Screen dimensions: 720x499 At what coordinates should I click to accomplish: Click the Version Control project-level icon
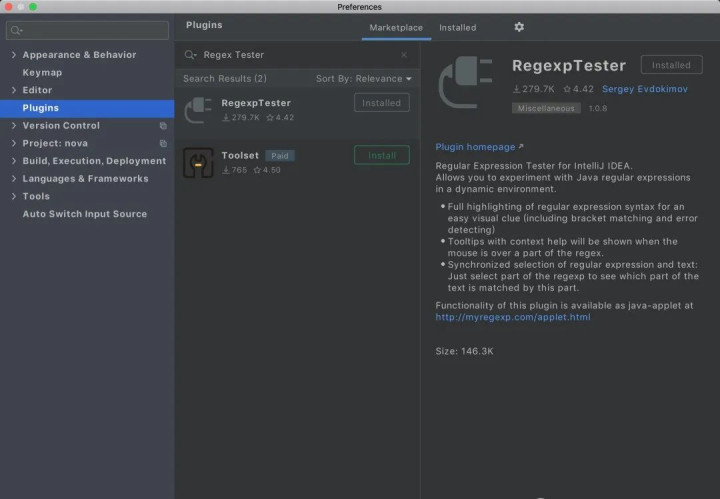click(x=163, y=126)
